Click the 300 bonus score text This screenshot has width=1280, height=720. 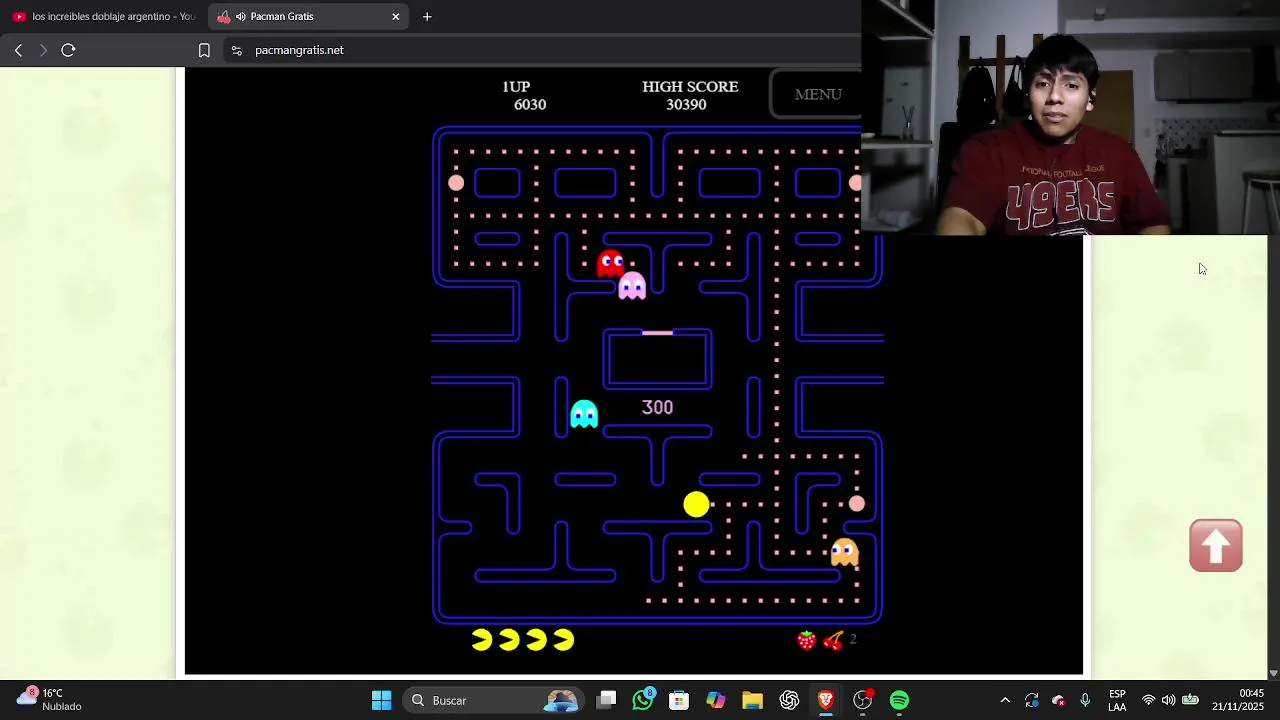(657, 408)
